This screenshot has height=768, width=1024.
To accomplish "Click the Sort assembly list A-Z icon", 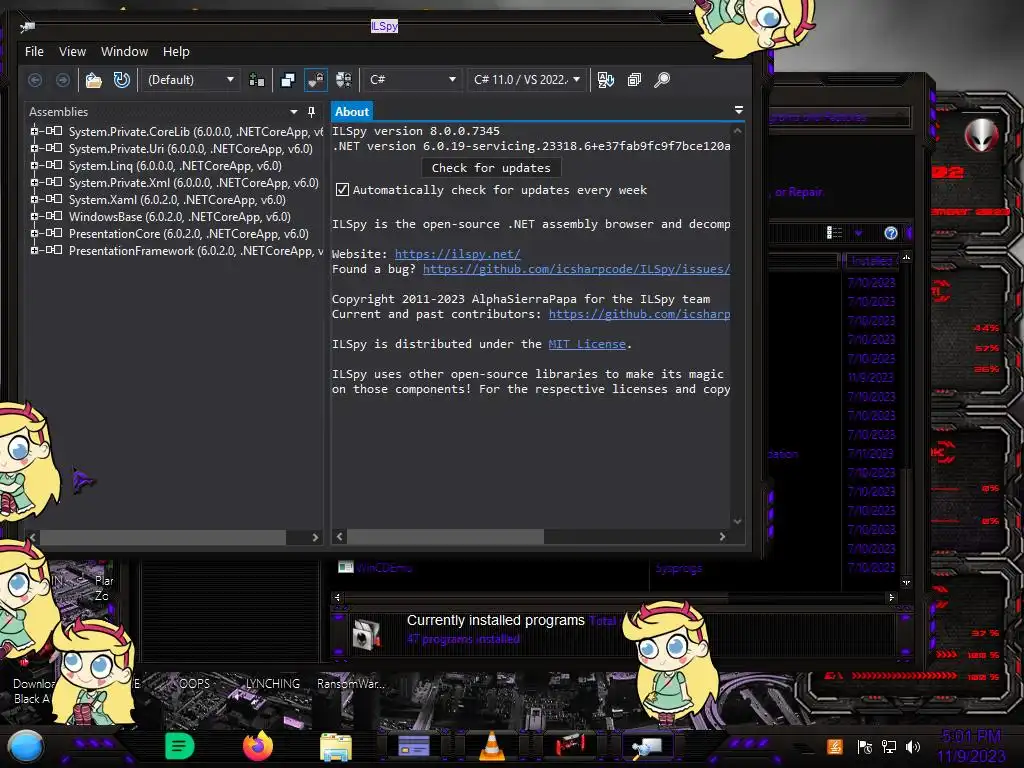I will pos(606,80).
